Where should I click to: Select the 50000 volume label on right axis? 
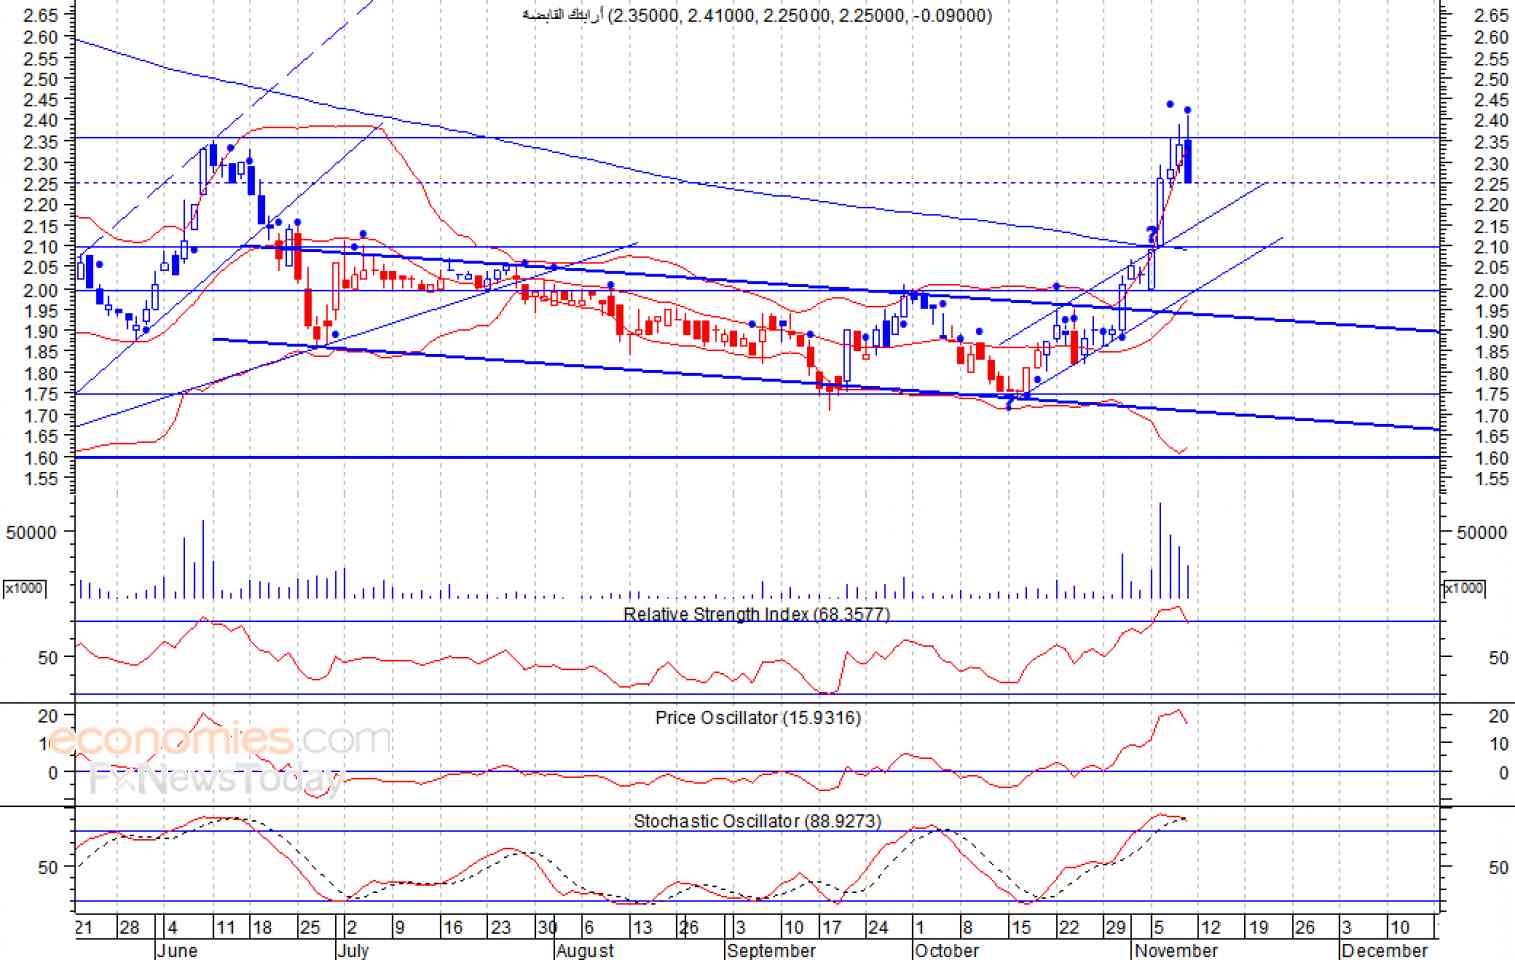1482,533
